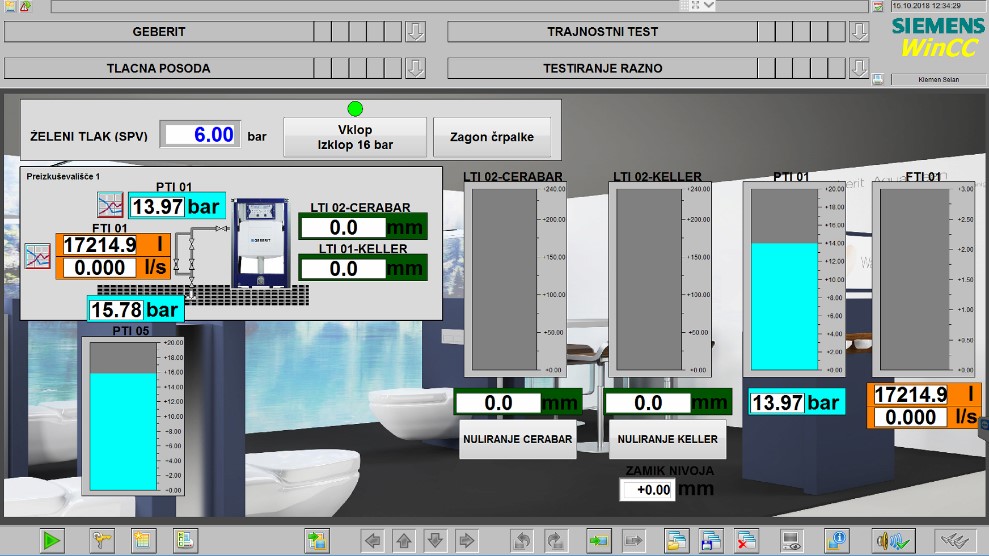
Task: Click the monitor with eye icon
Action: pos(790,540)
